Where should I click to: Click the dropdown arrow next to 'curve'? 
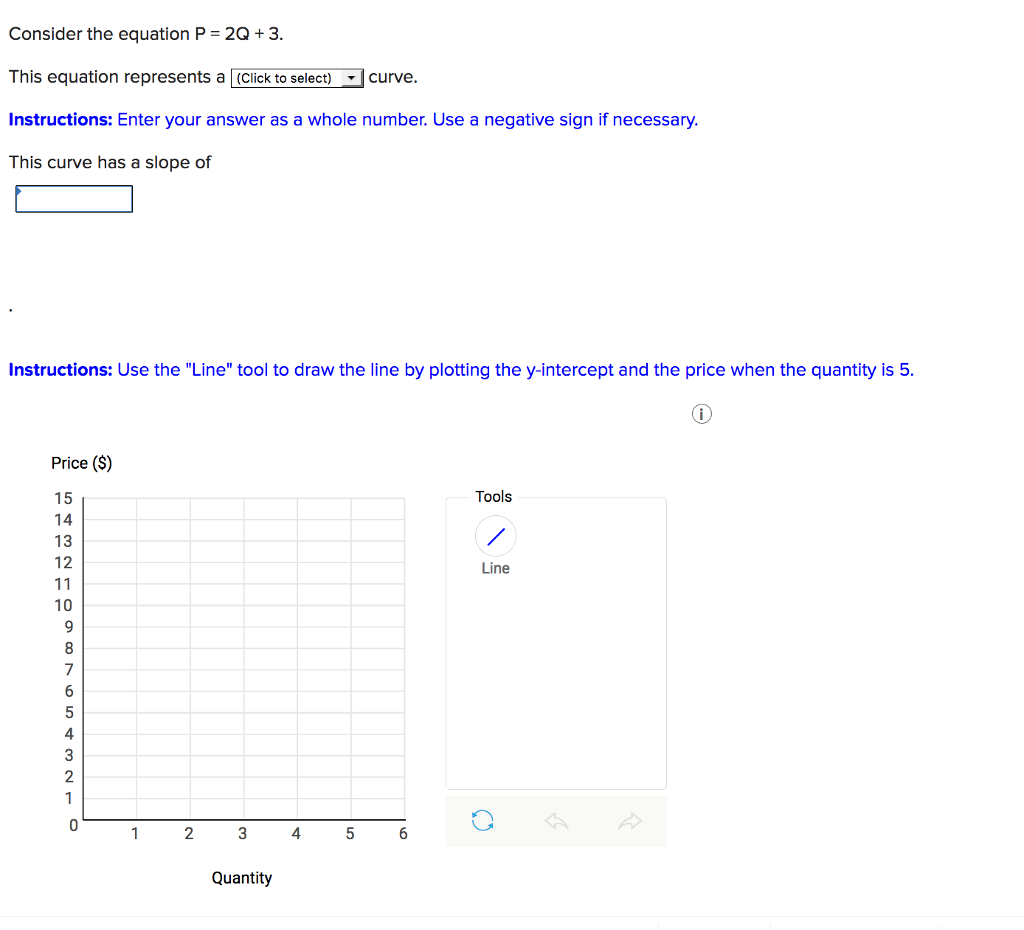click(x=352, y=77)
